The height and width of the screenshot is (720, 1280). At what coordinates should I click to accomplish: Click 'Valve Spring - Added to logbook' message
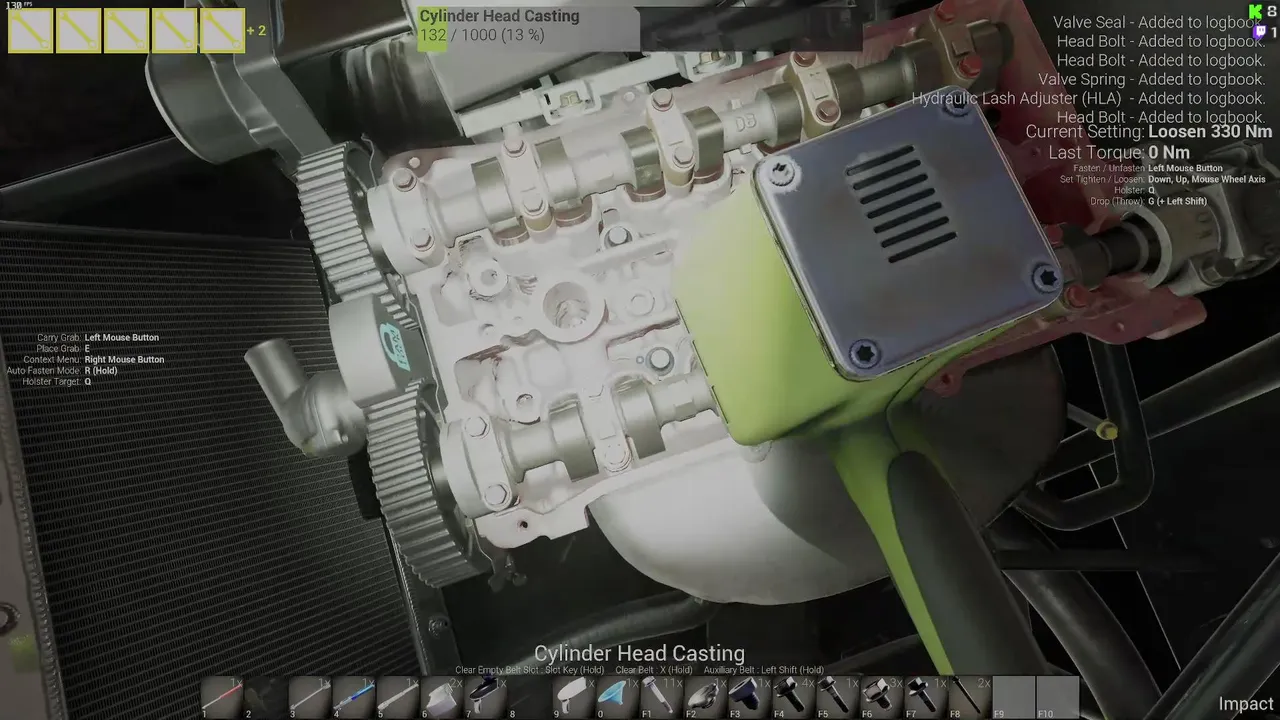(1152, 79)
